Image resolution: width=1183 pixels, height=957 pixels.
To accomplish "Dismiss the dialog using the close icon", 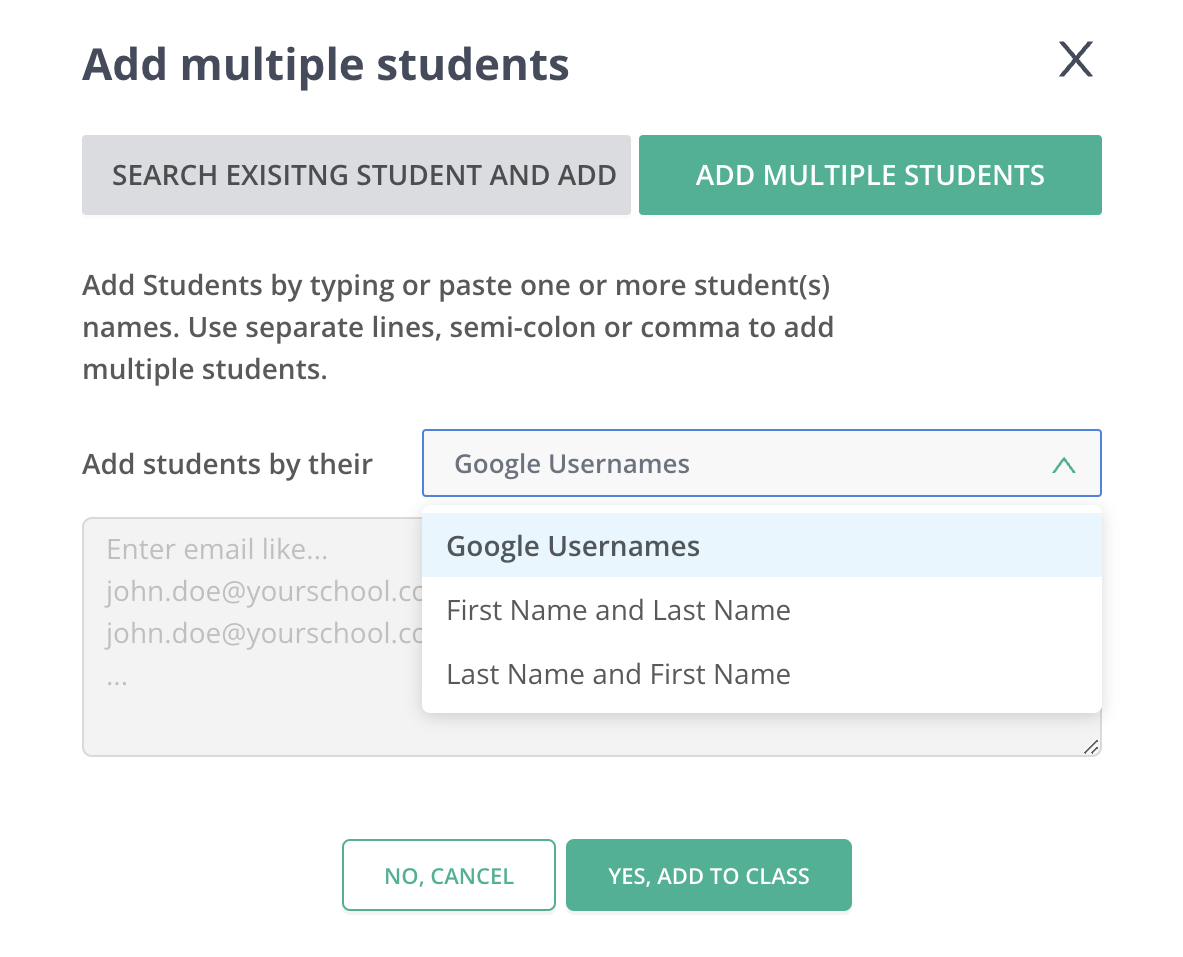I will (x=1075, y=60).
